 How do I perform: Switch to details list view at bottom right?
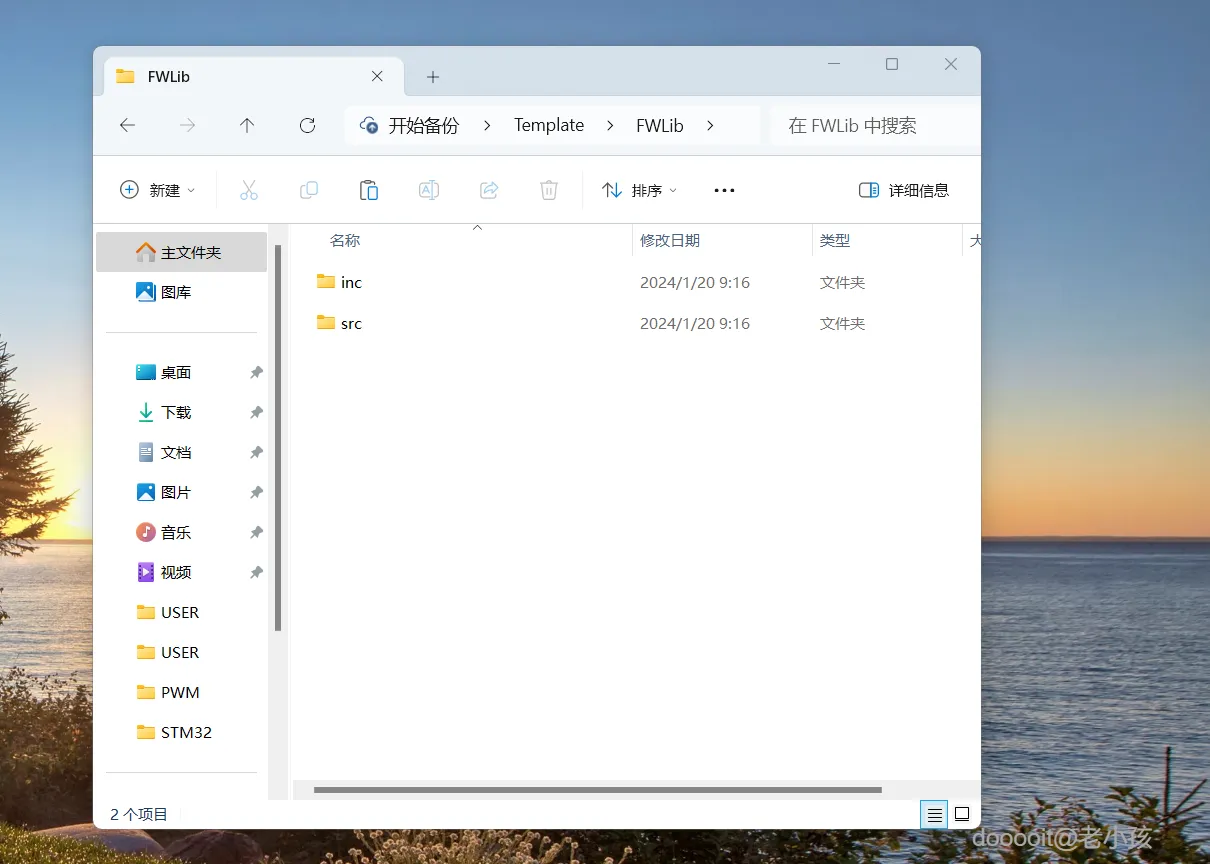pos(934,814)
